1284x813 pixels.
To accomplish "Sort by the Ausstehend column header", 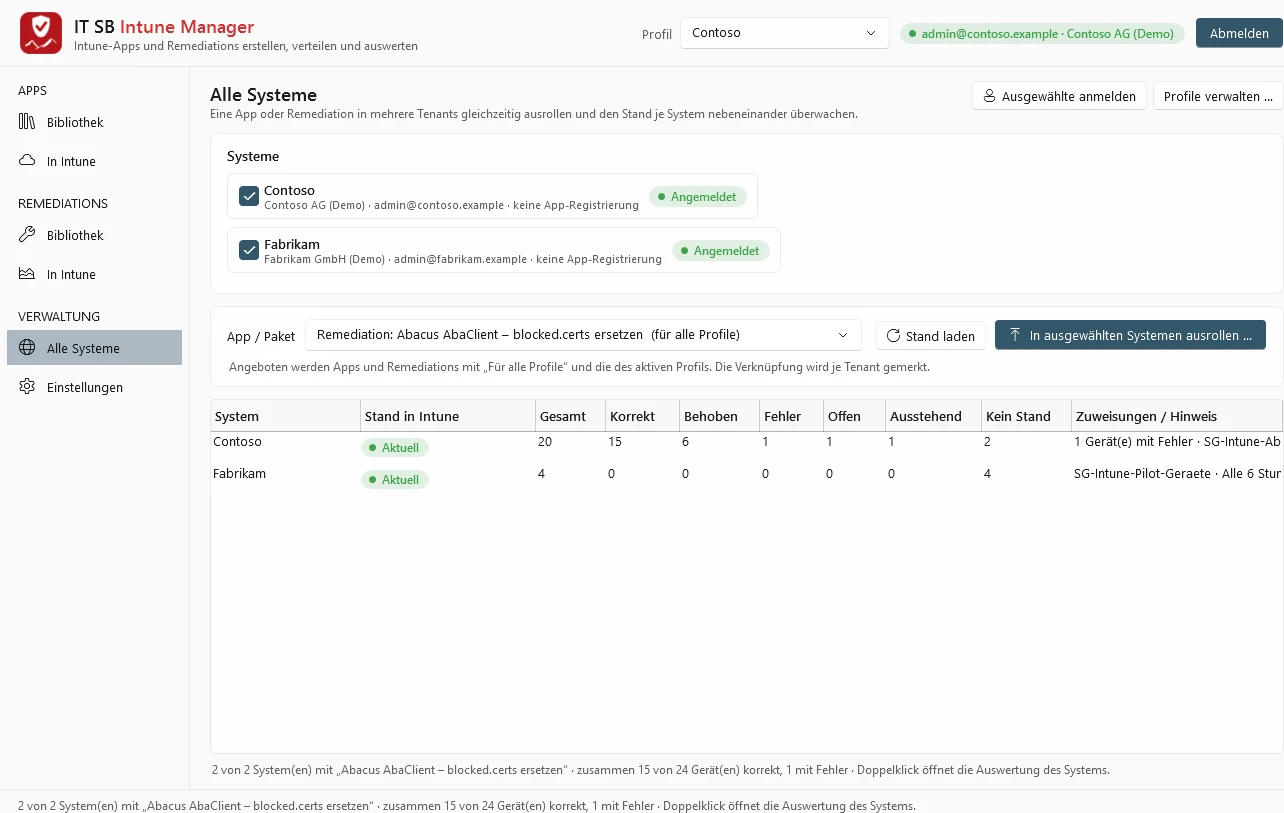I will click(933, 416).
